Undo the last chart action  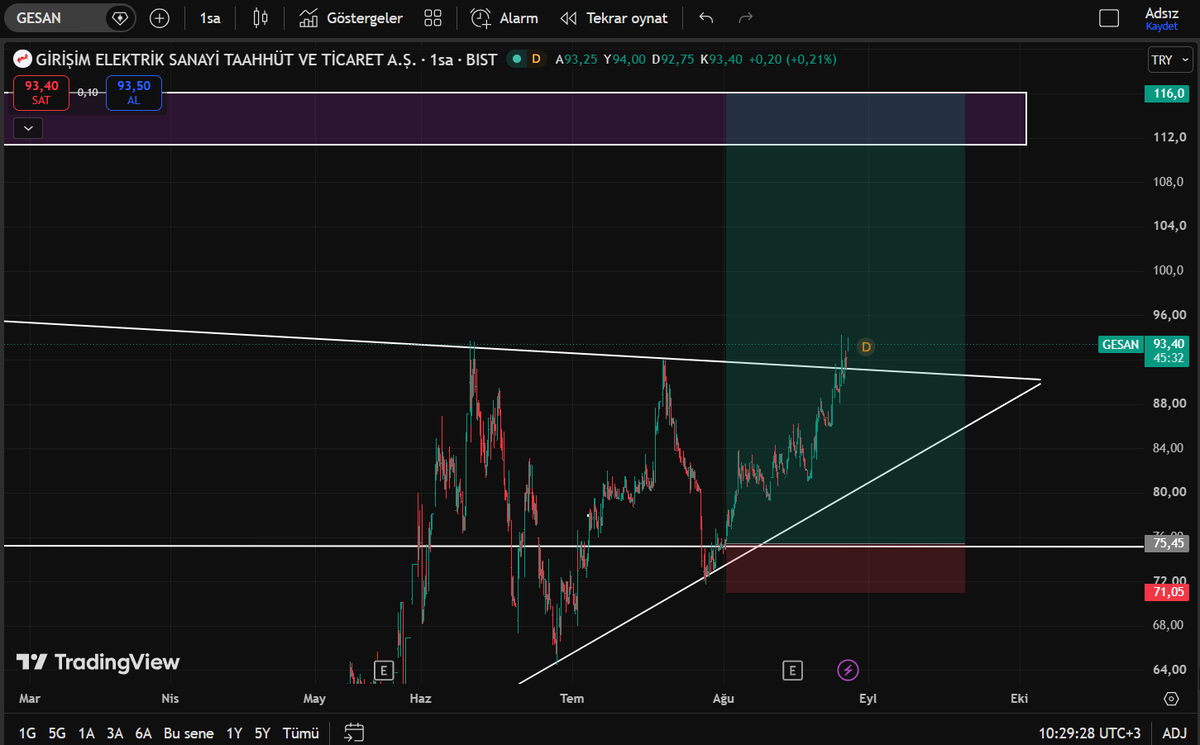click(706, 18)
